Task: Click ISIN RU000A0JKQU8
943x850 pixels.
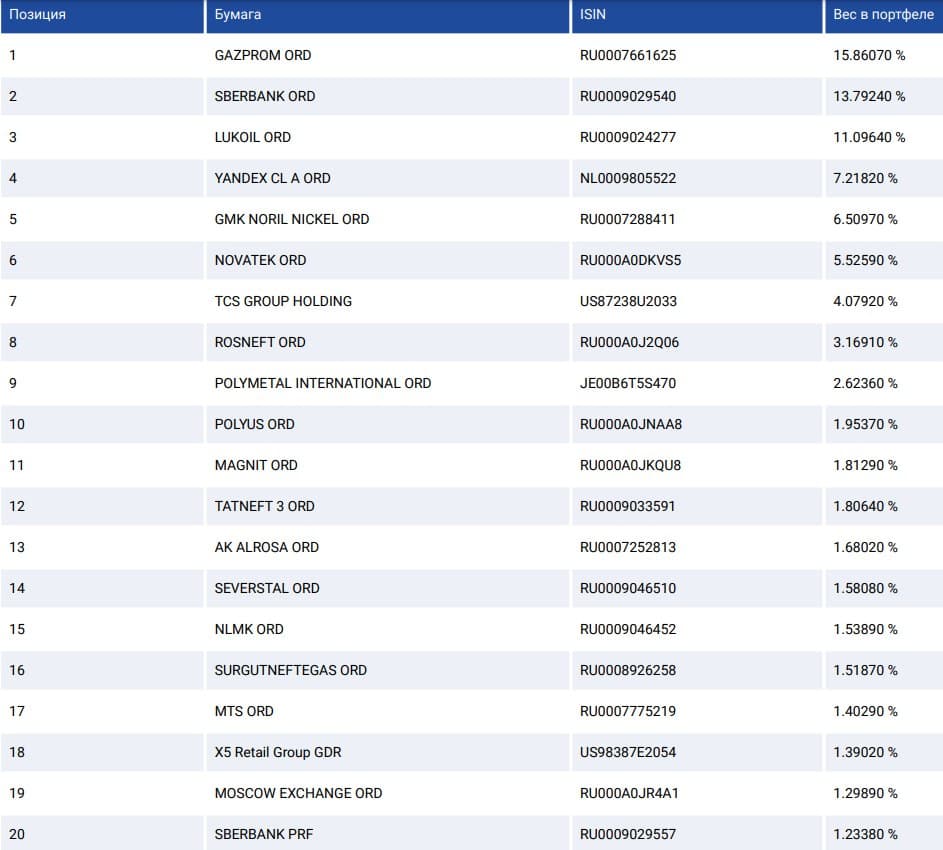Action: coord(630,465)
